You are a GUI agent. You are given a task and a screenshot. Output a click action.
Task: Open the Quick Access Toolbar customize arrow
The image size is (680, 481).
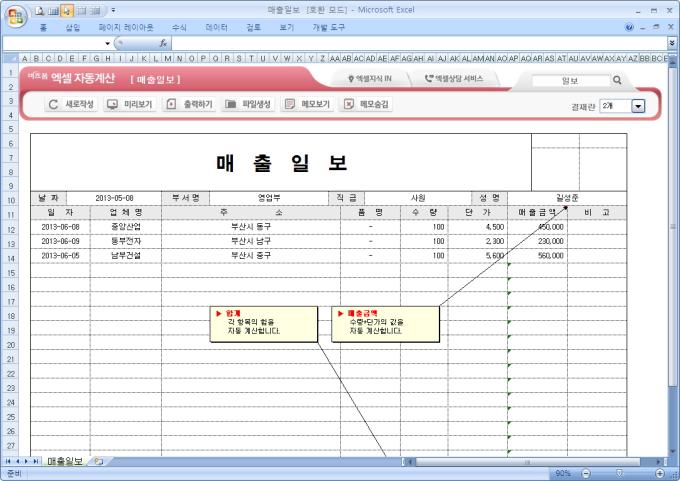pos(113,10)
